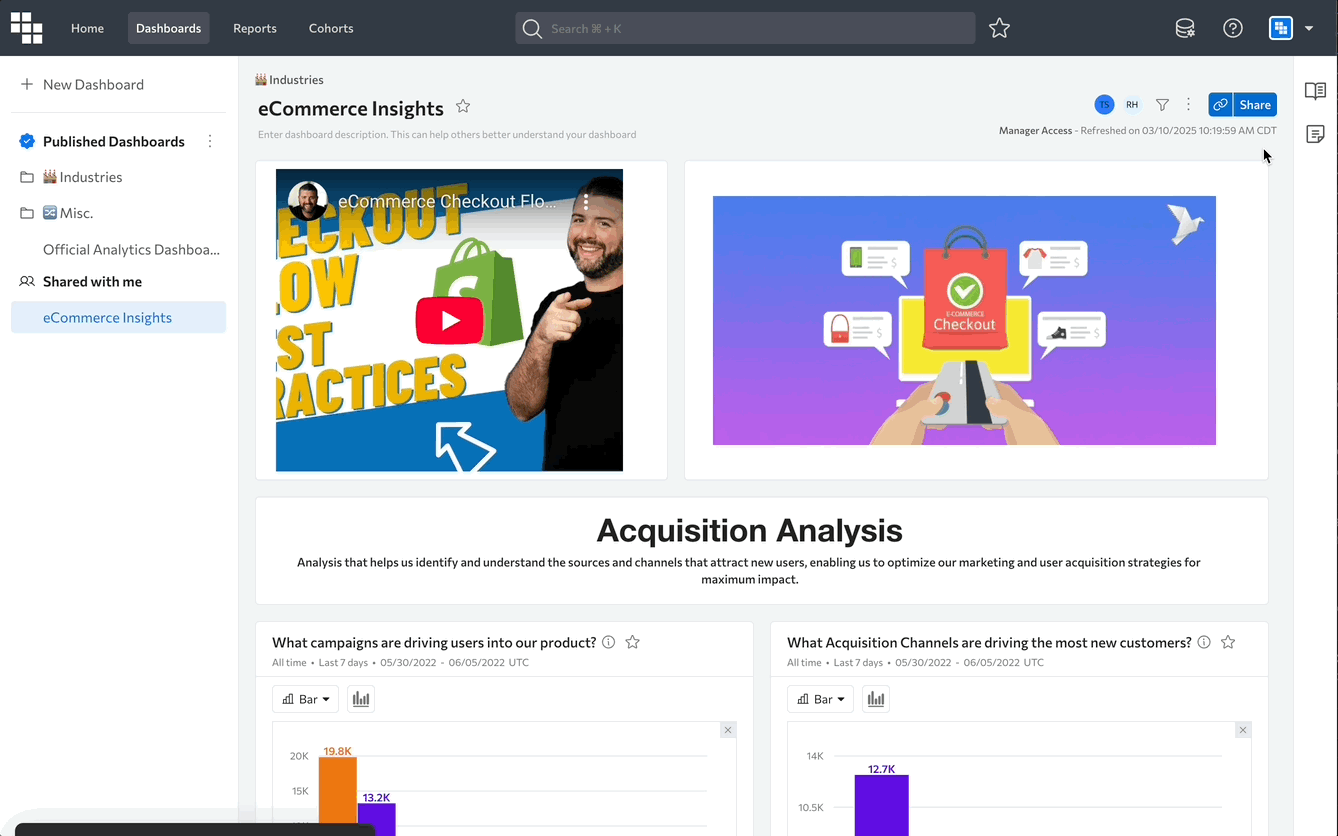Open data settings database icon
1338x836 pixels.
[1185, 28]
